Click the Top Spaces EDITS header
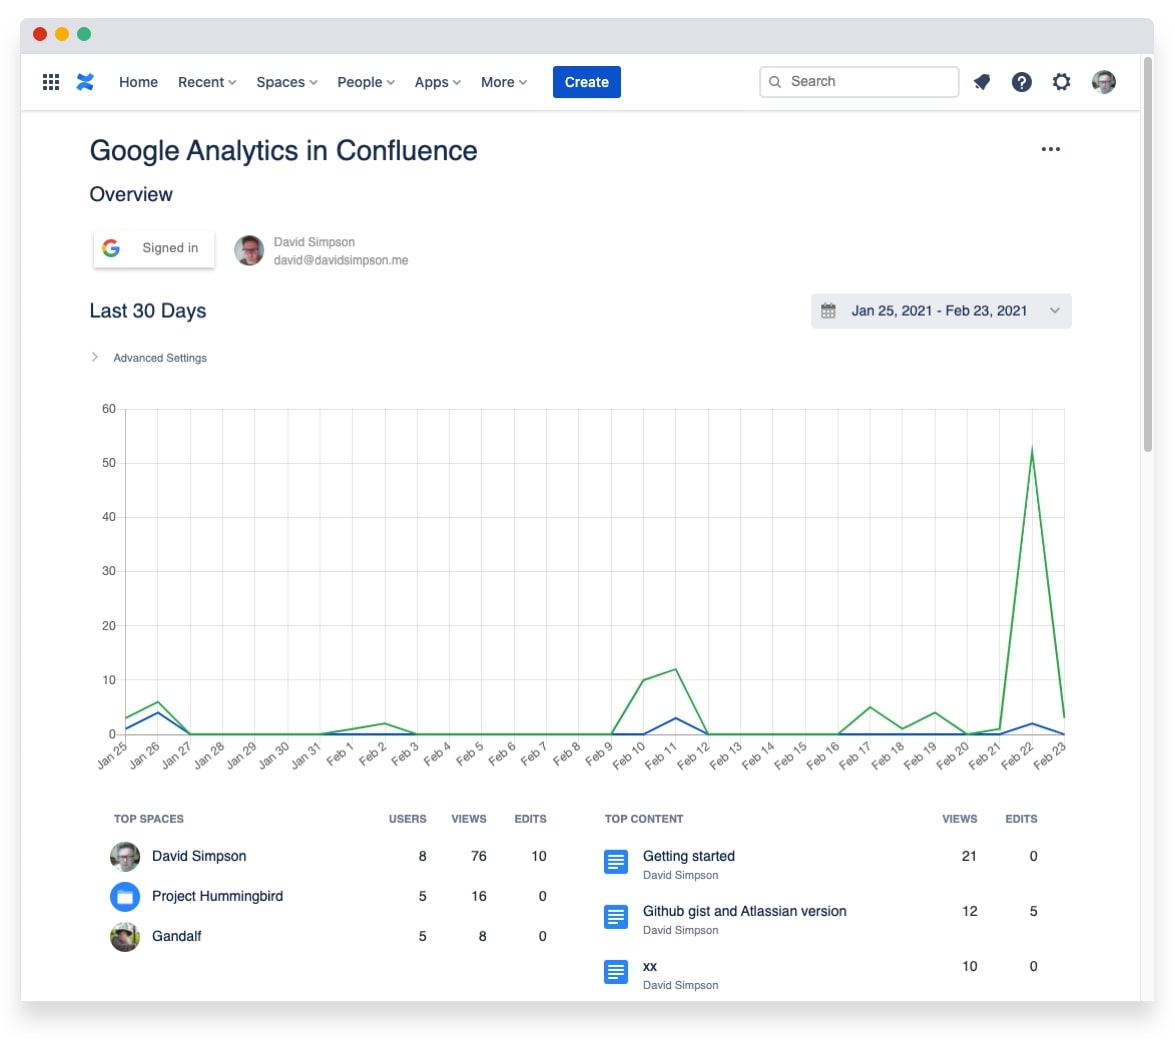 531,819
